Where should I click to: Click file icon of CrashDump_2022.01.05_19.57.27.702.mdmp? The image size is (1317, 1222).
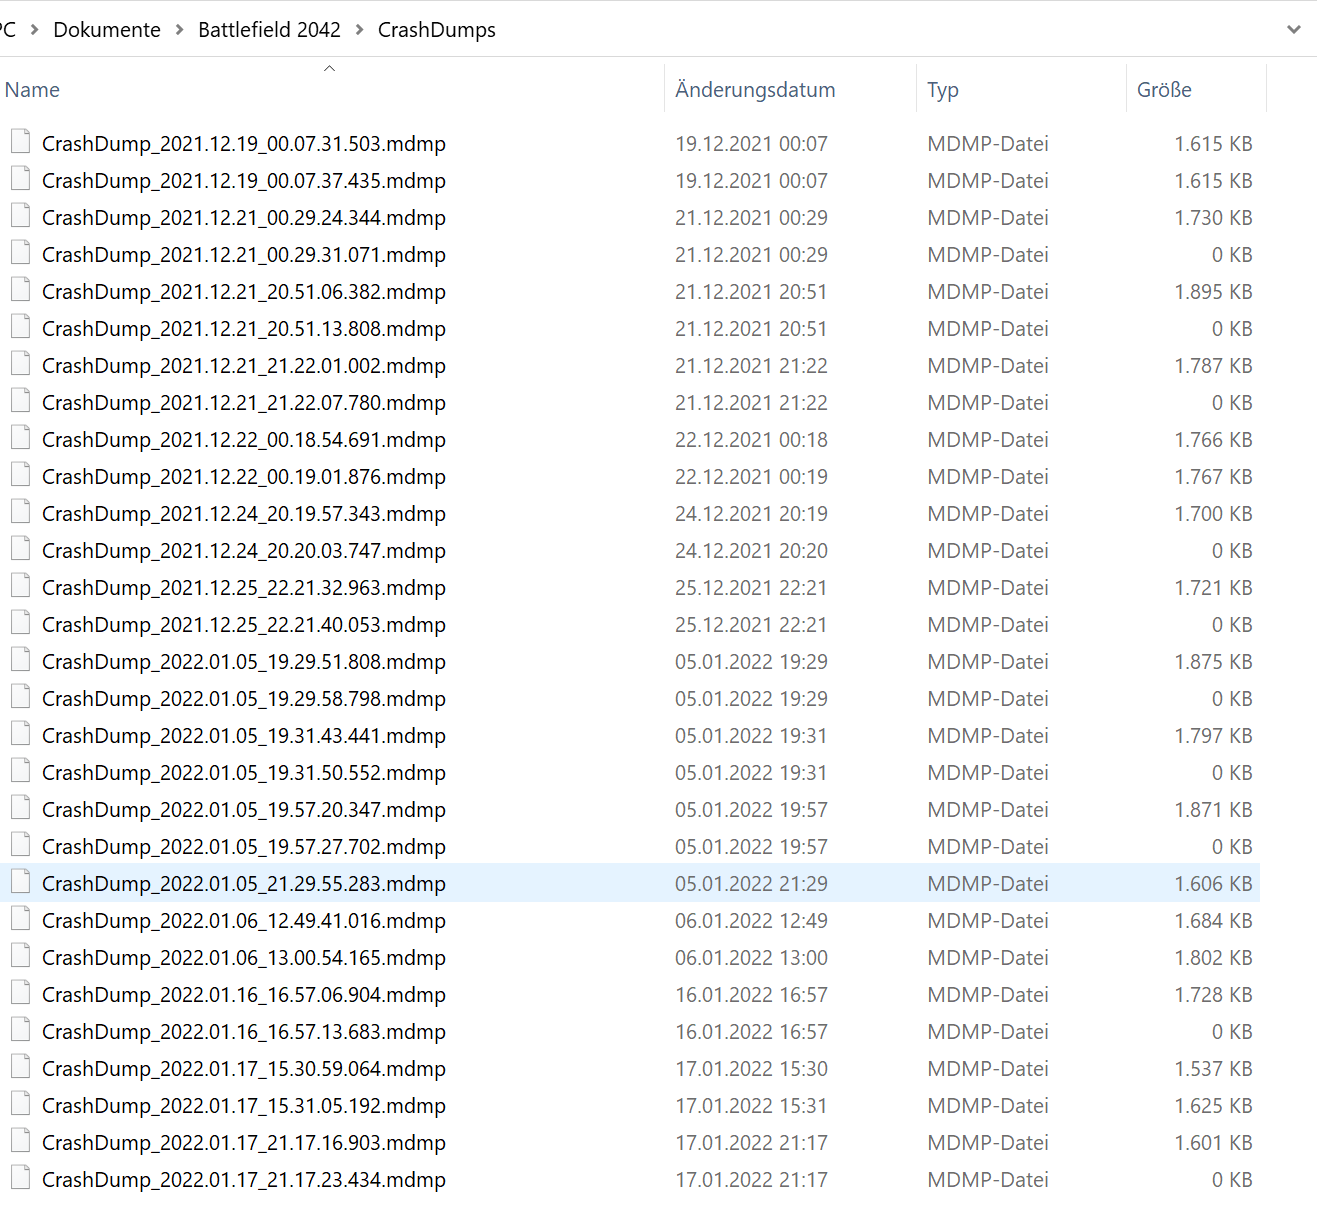click(x=20, y=846)
